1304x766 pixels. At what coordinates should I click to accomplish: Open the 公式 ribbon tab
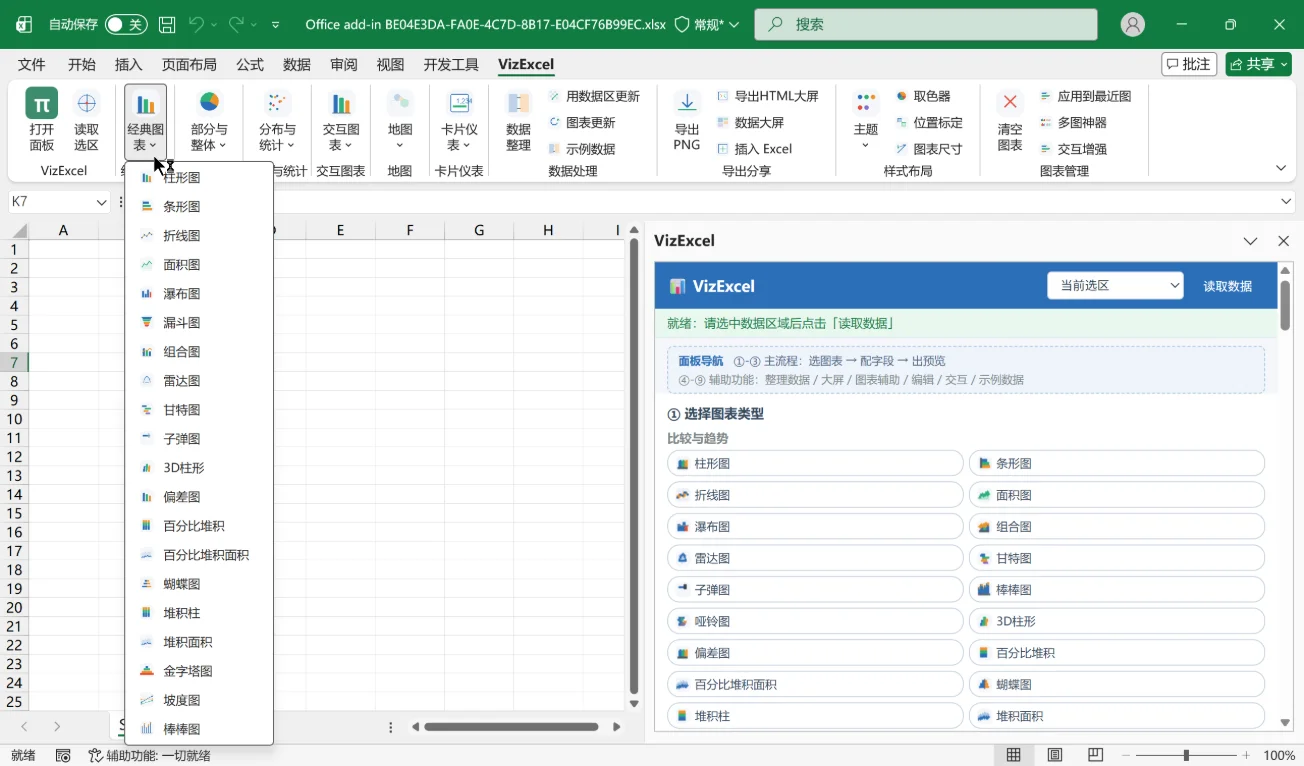[x=250, y=64]
